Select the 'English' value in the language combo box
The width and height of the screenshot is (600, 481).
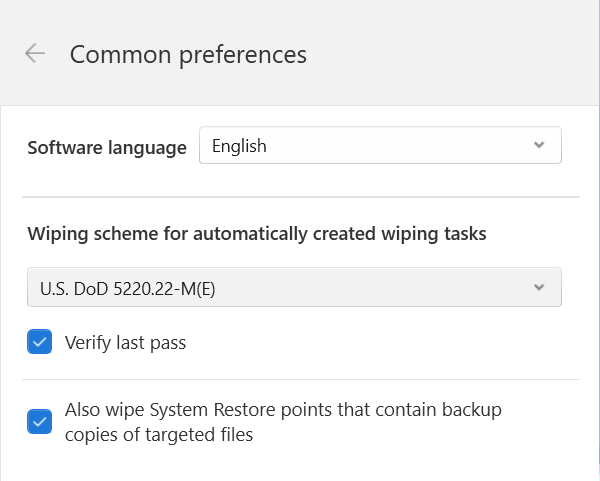[239, 146]
